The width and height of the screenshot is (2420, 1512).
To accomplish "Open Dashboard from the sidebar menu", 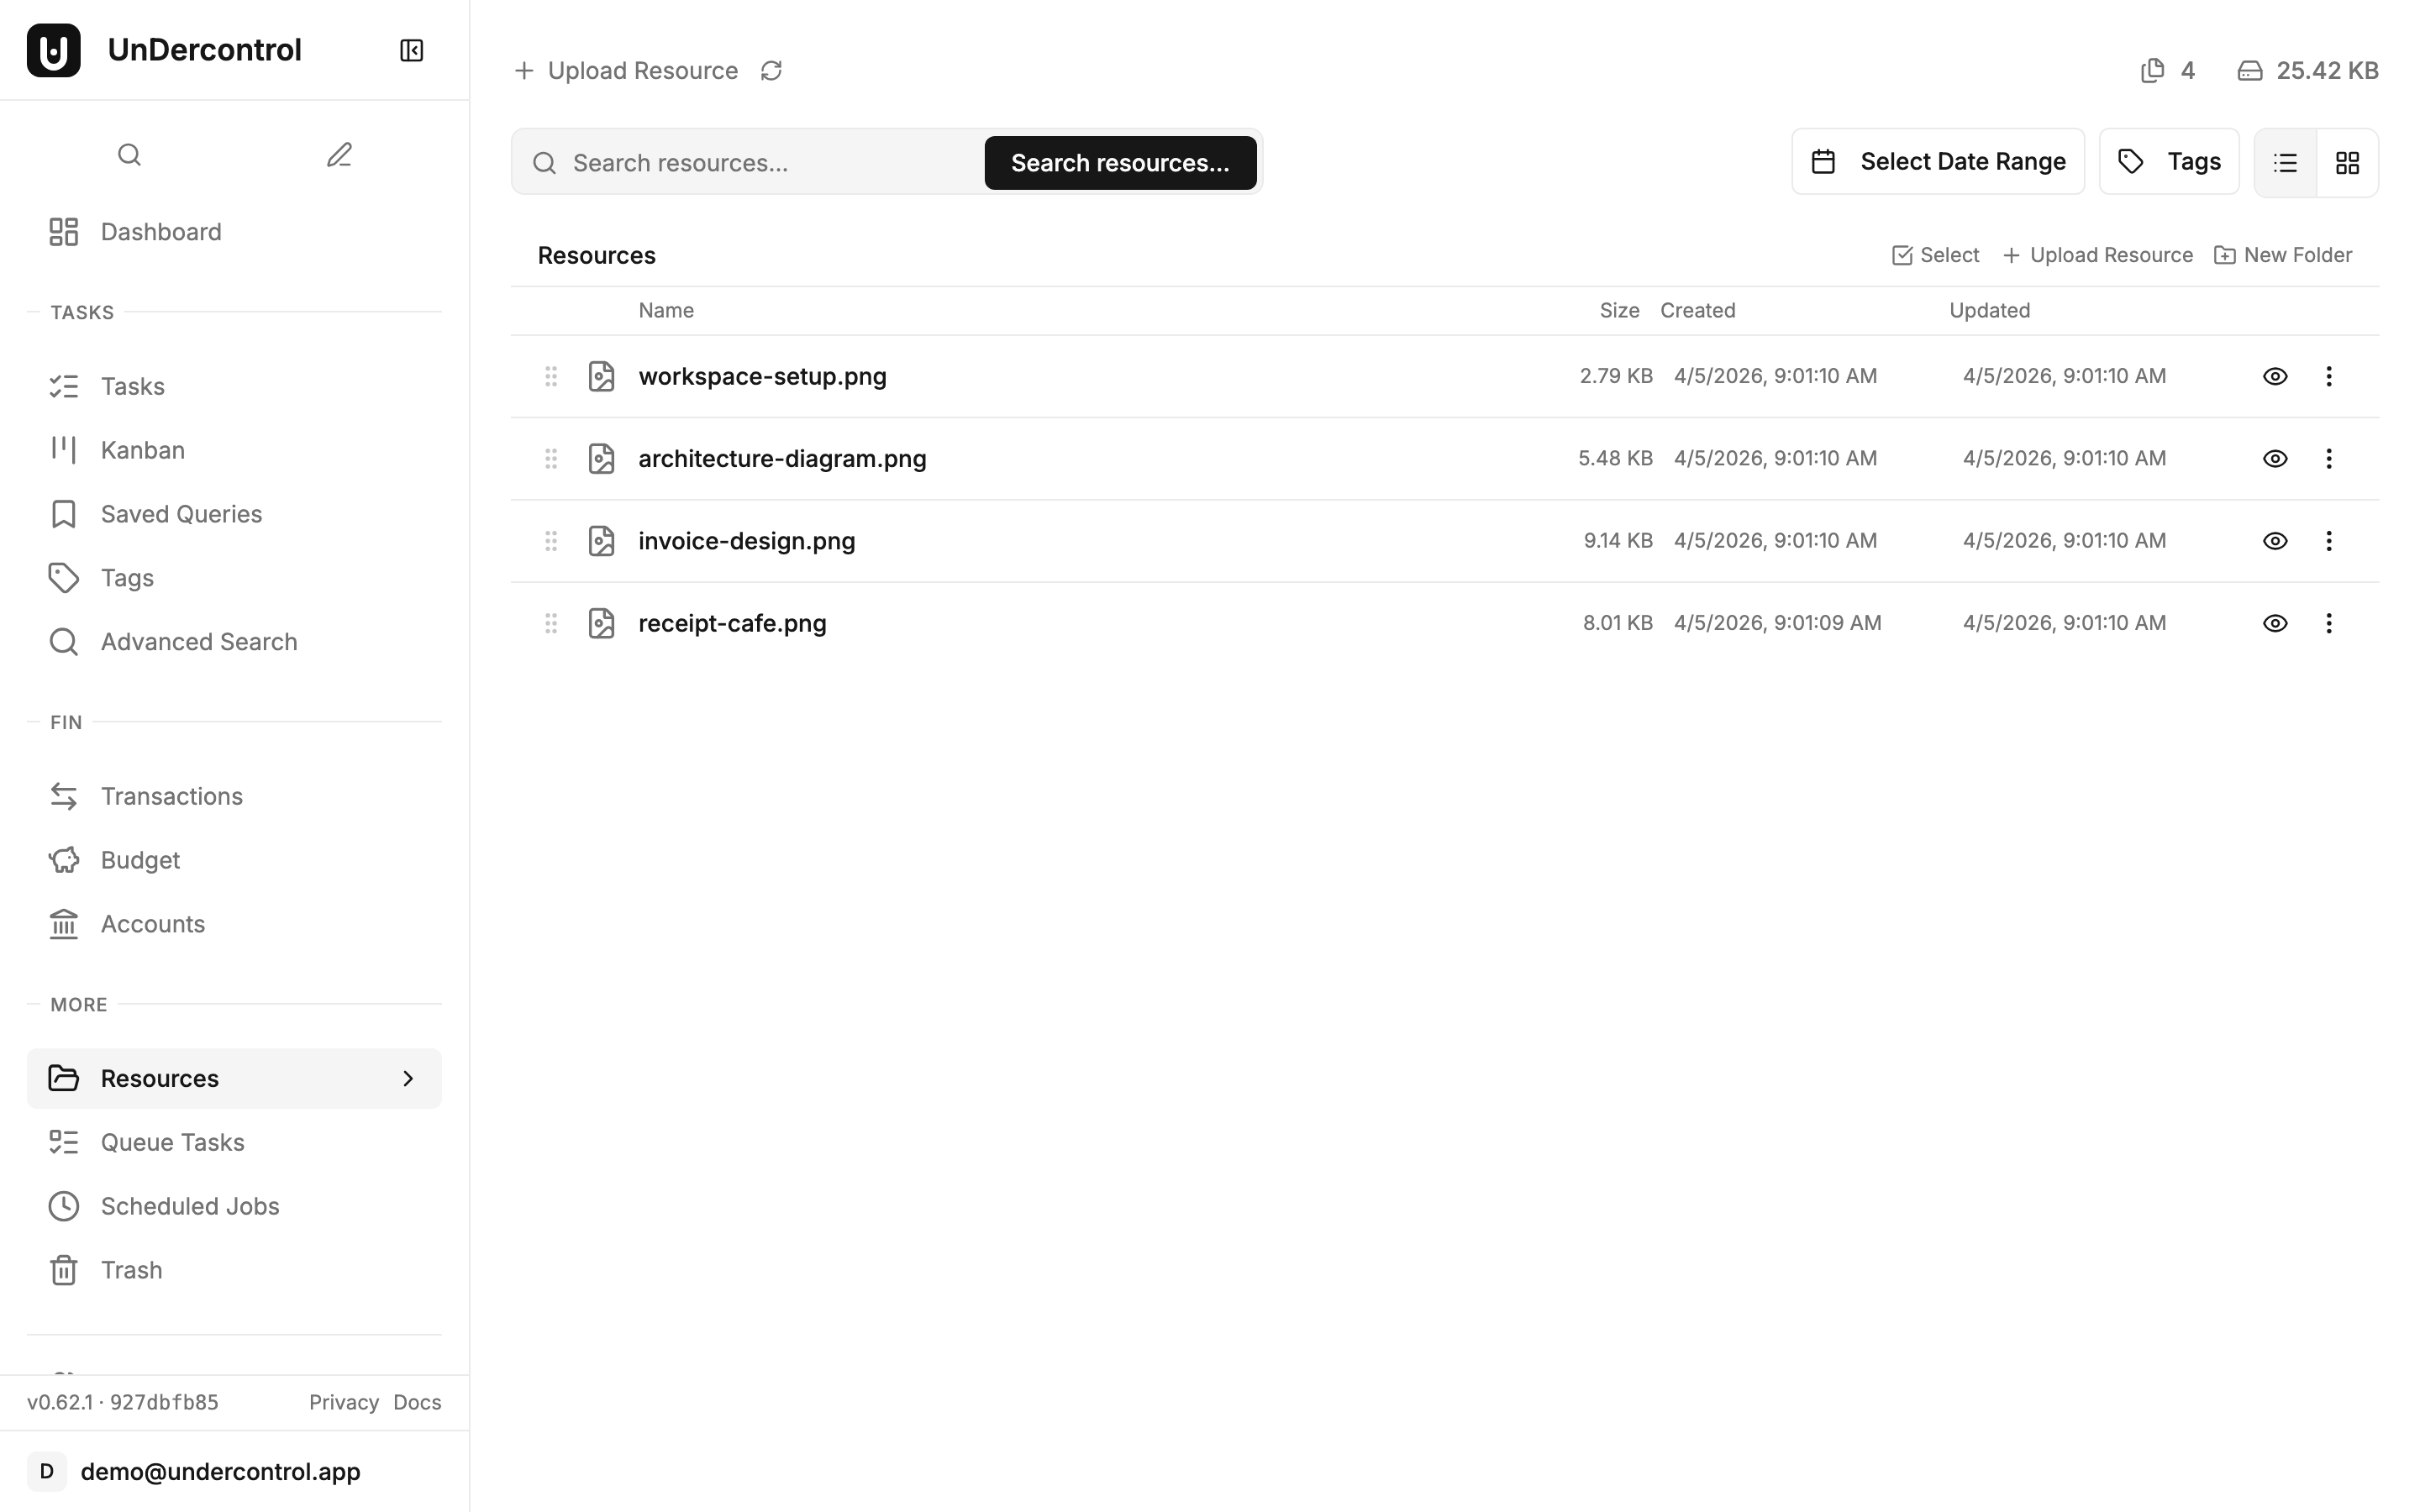I will click(160, 231).
